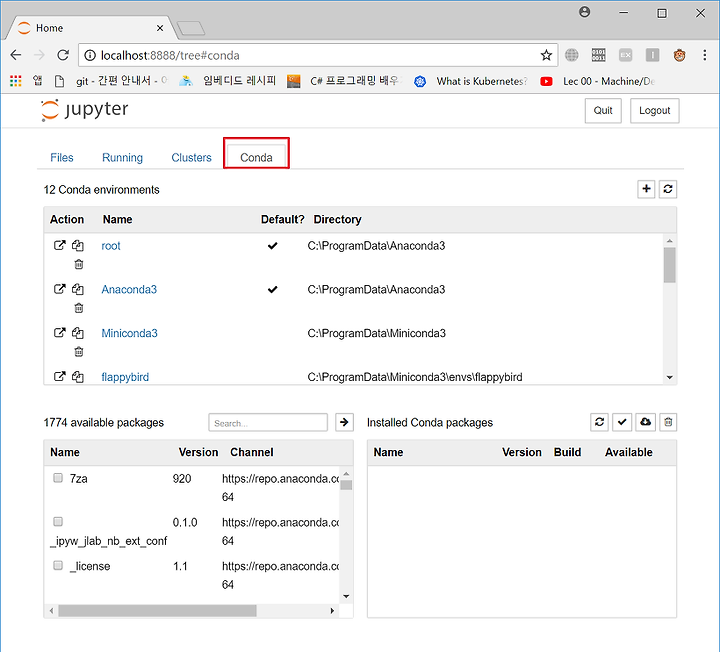
Task: Export the Miniconda3 environment
Action: click(x=60, y=332)
